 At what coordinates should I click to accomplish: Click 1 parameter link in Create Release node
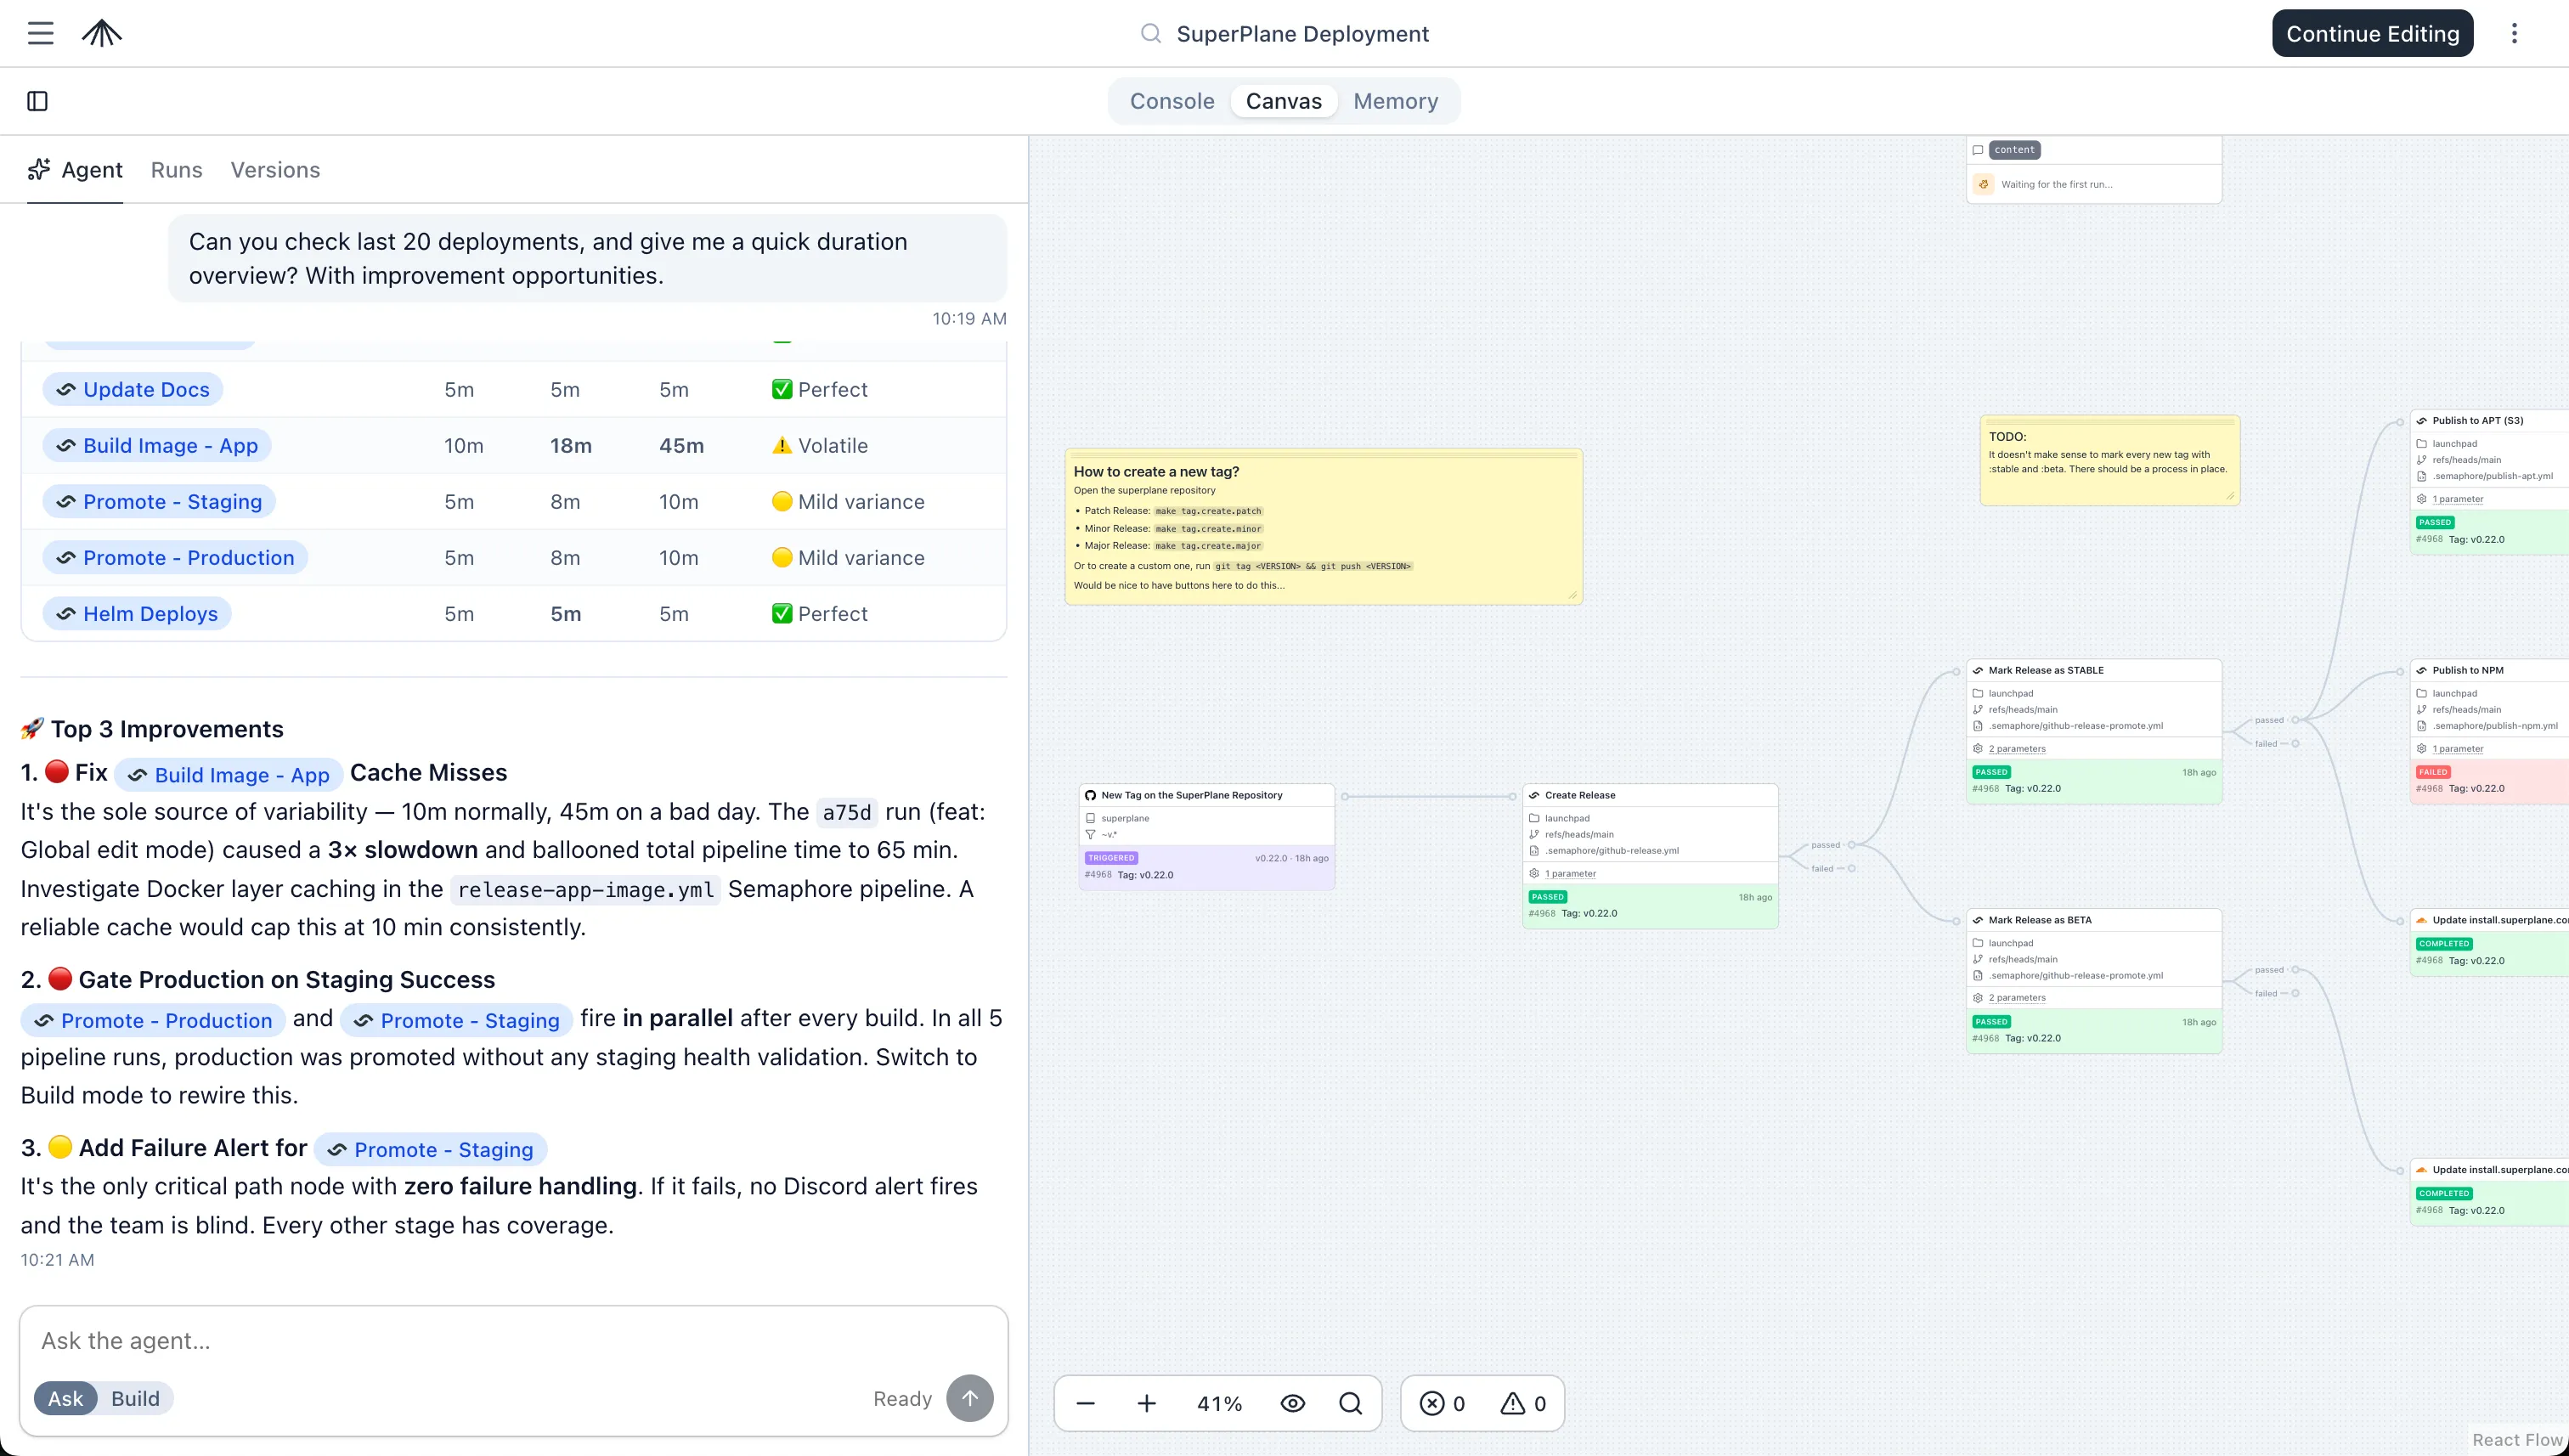click(1570, 873)
